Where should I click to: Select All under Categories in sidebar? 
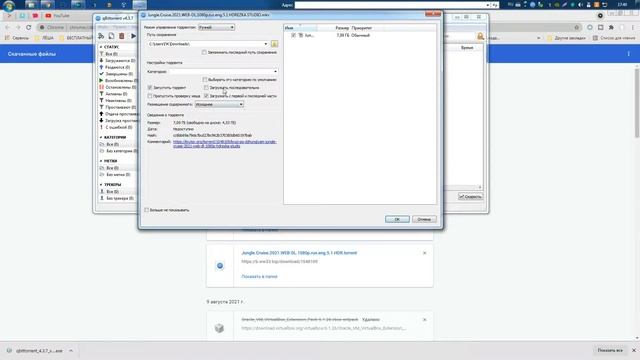tap(112, 144)
